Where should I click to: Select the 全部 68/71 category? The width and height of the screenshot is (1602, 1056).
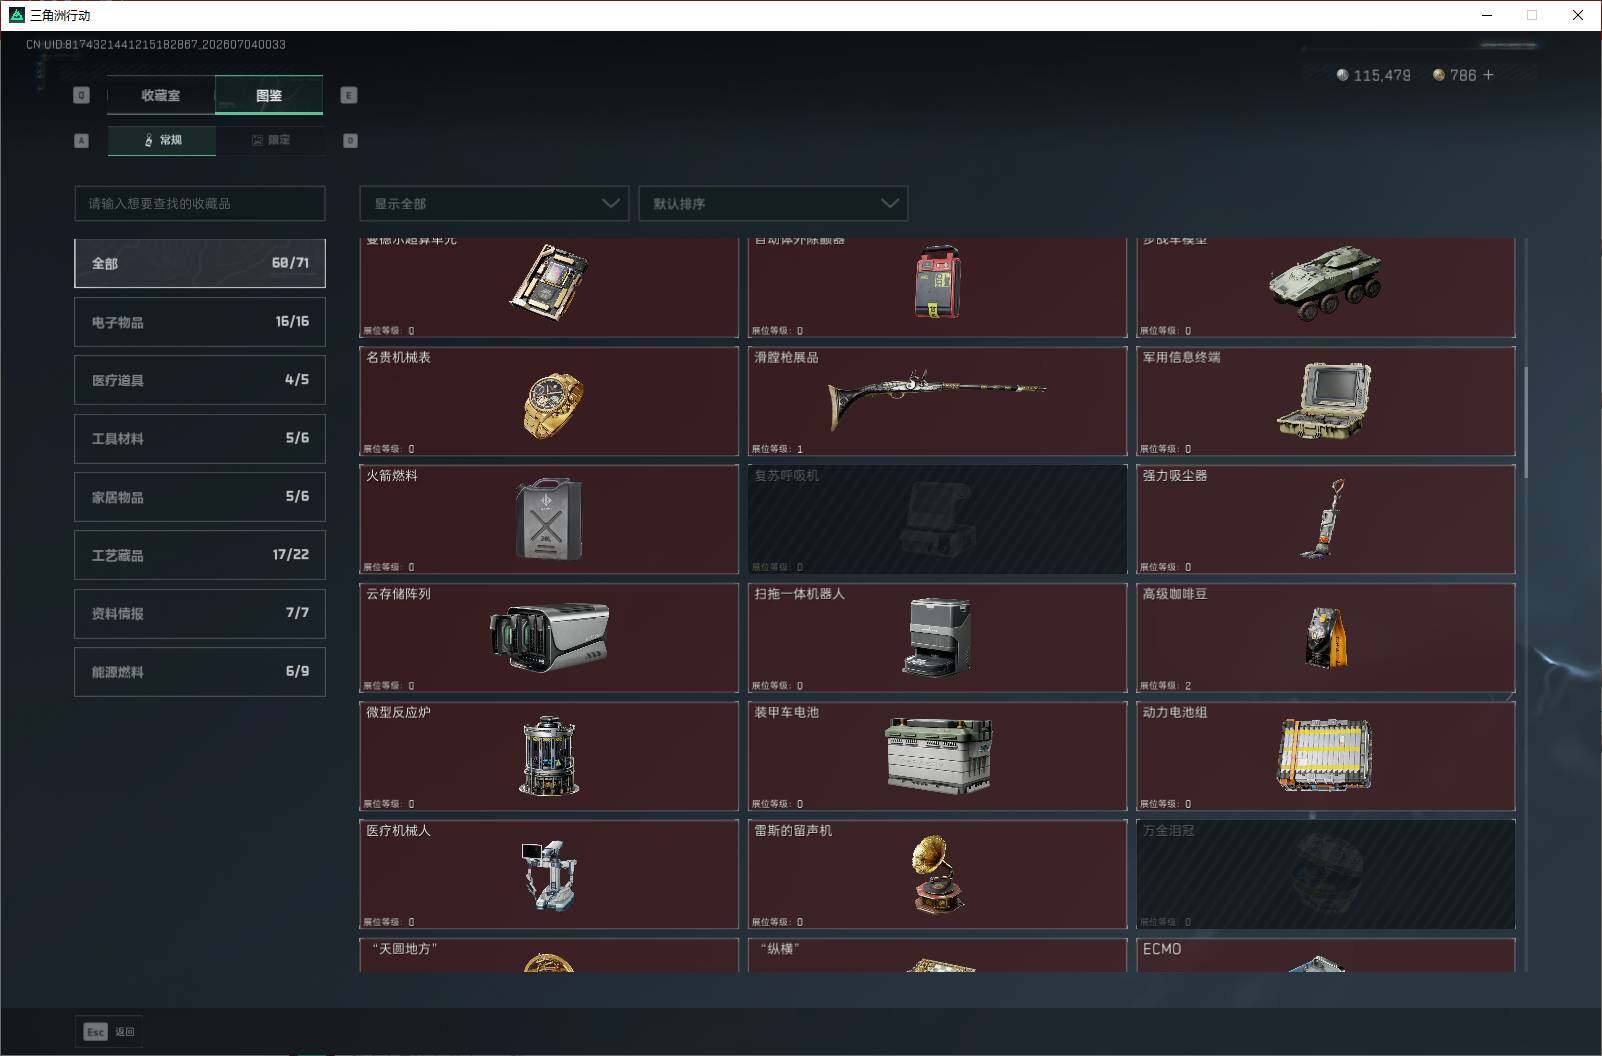[x=200, y=263]
